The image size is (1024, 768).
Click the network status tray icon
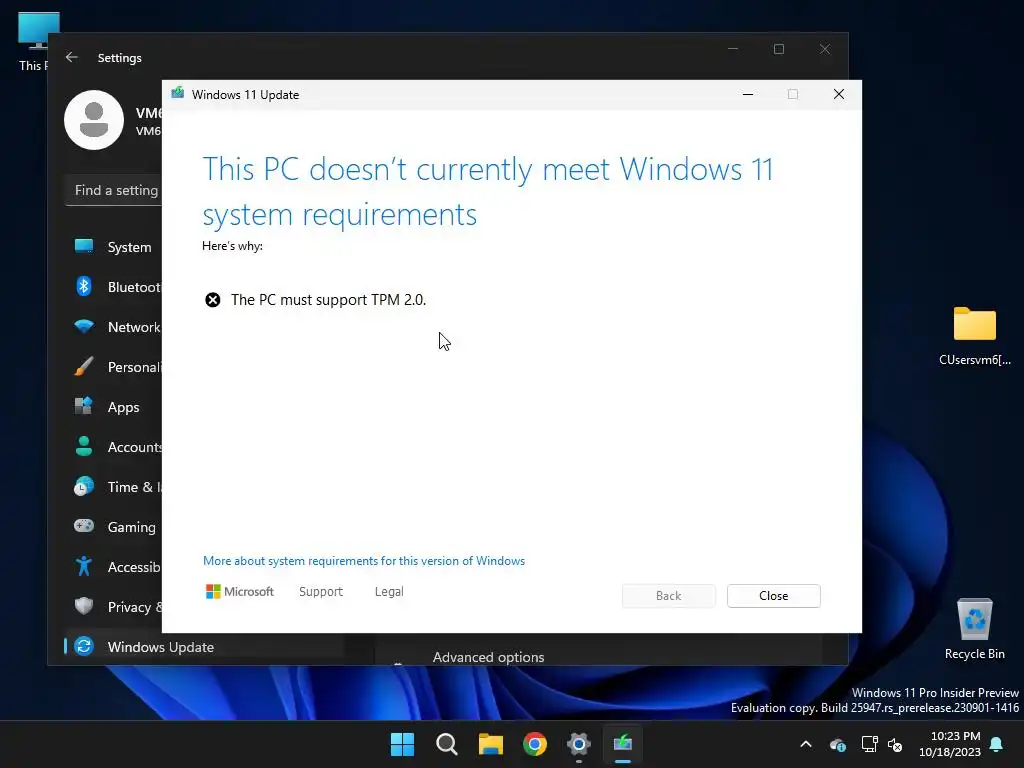[869, 744]
